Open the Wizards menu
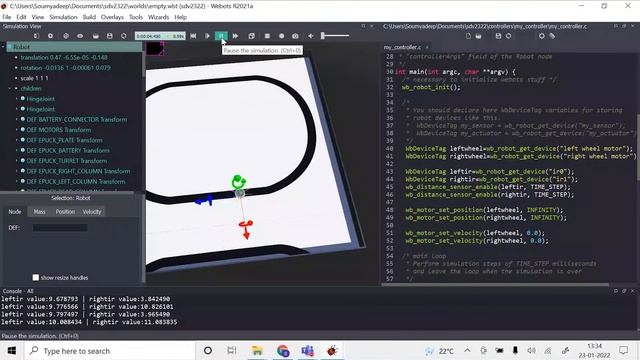The width and height of the screenshot is (640, 360). [x=158, y=17]
